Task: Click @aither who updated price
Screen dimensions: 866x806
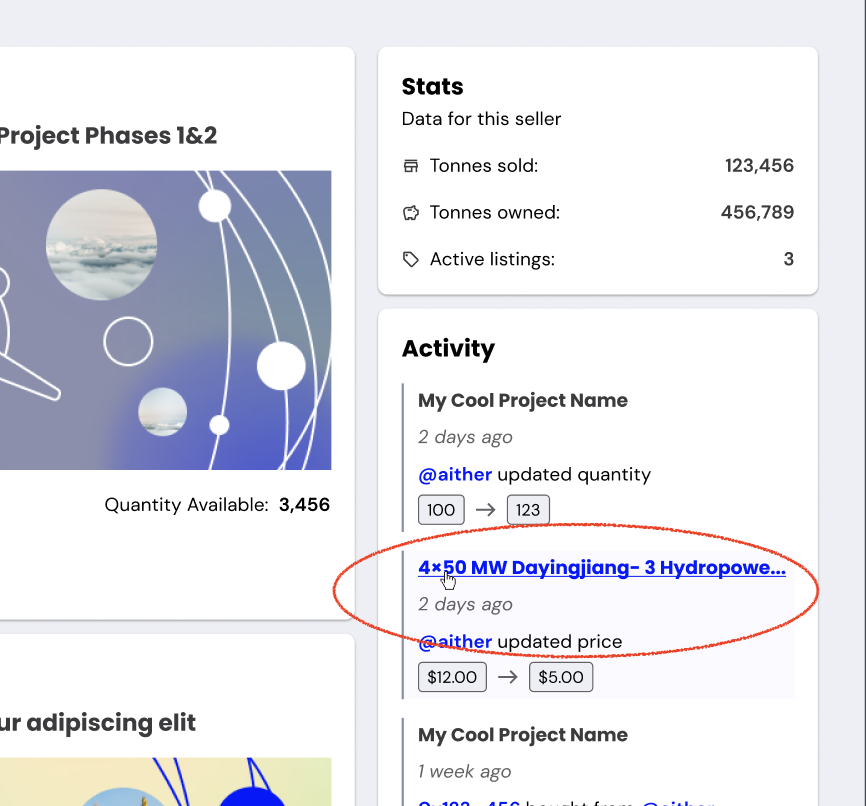Action: point(455,642)
